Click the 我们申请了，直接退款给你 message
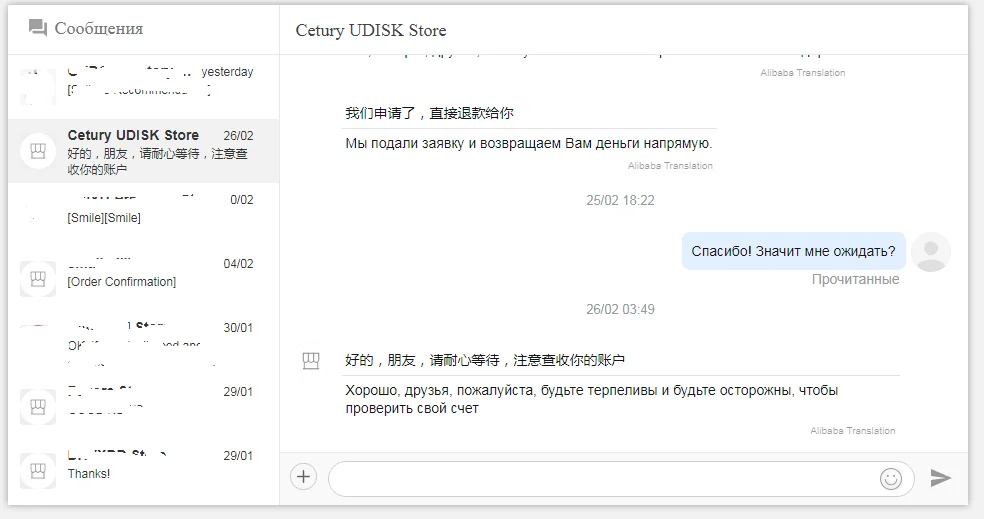This screenshot has width=984, height=519. tap(429, 113)
